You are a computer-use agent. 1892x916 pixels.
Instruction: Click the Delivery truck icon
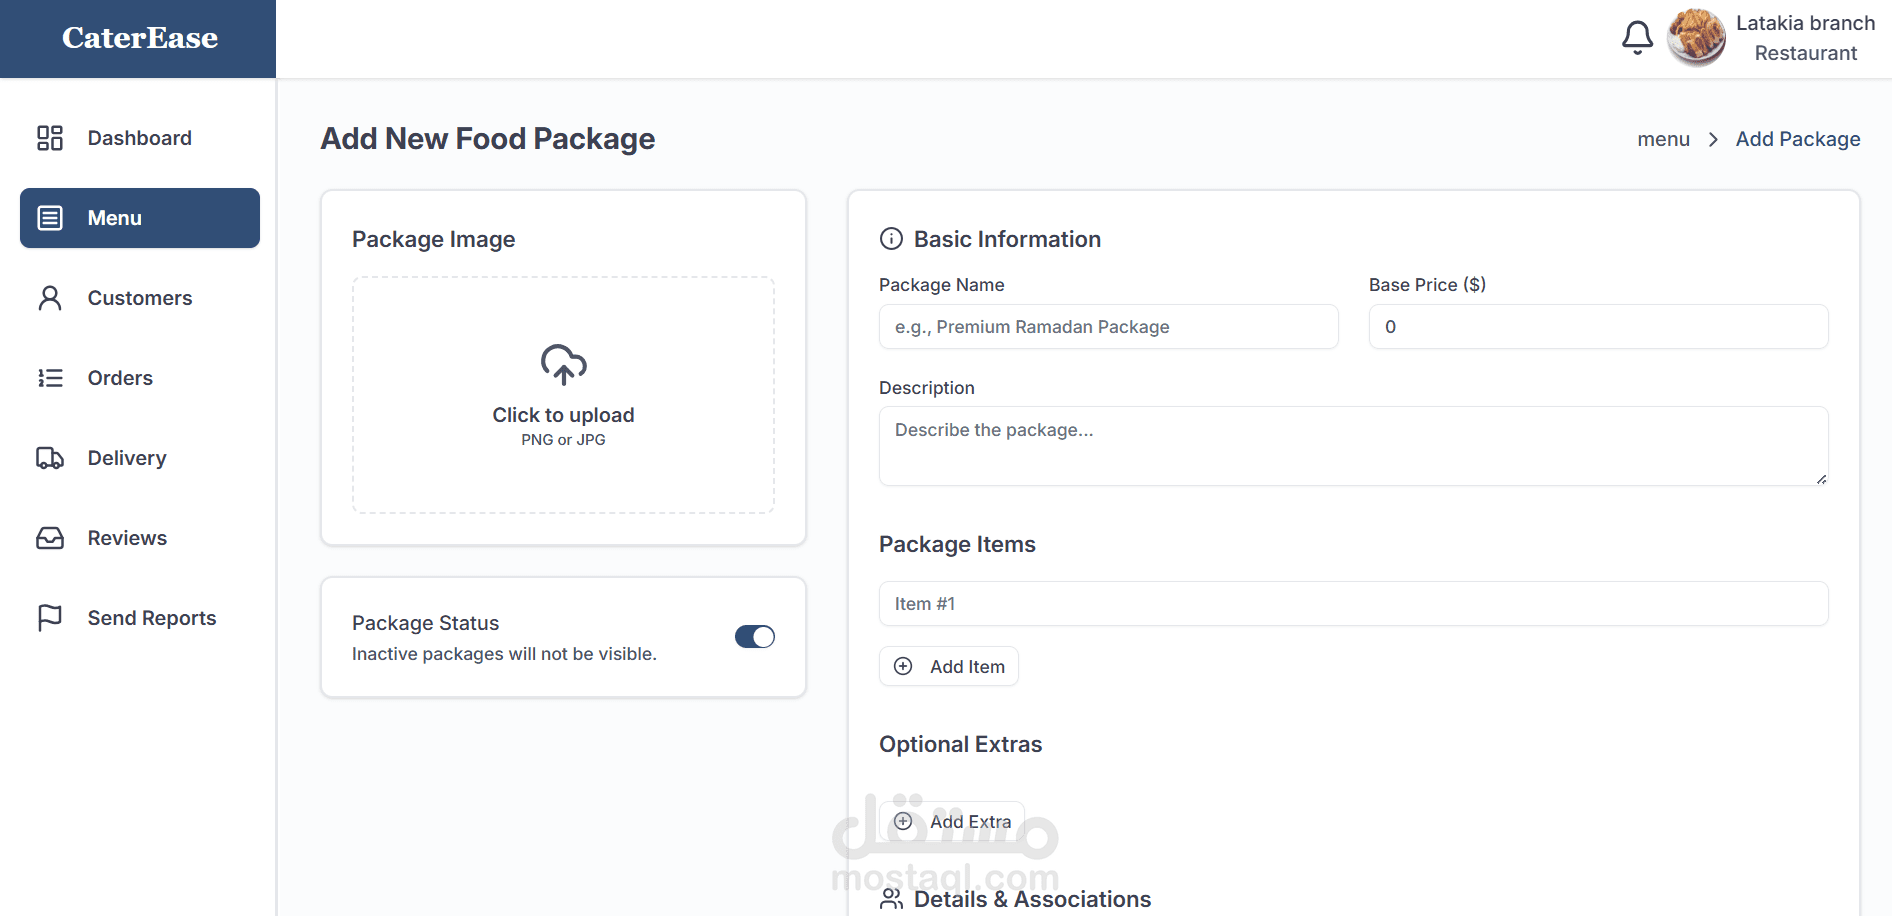pyautogui.click(x=50, y=458)
